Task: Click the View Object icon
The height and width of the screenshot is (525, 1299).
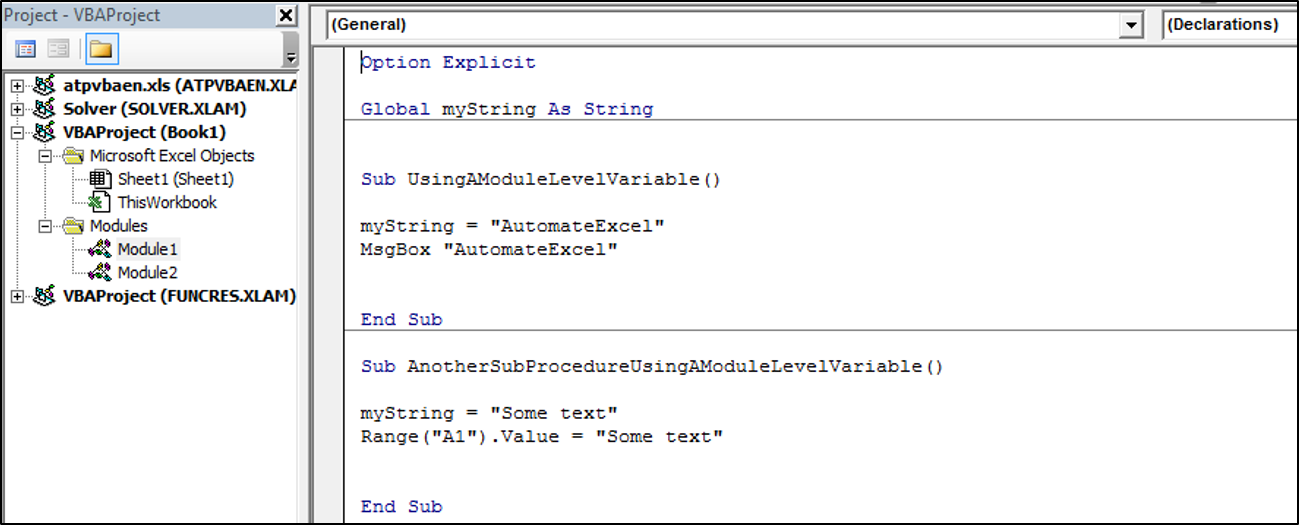Action: click(59, 49)
